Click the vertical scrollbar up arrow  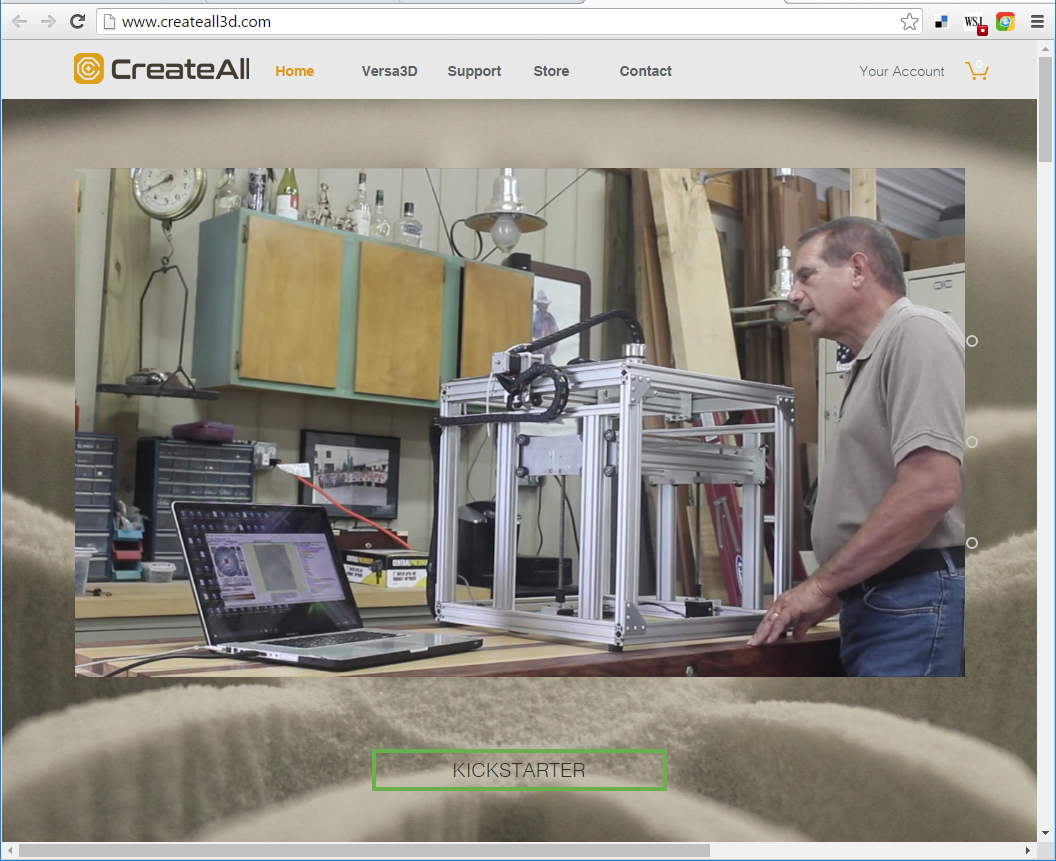tap(1045, 49)
